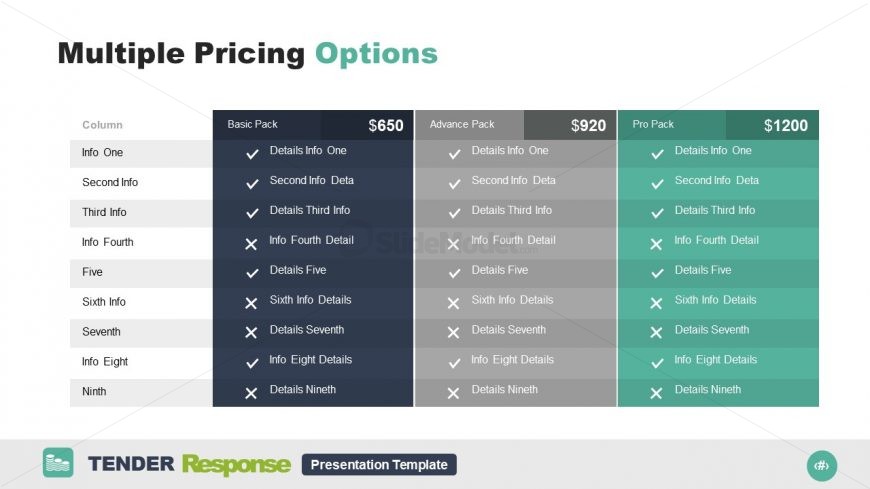Click the checkmark beside Pro Pack Info Eight Details
The image size is (870, 489).
pyautogui.click(x=657, y=363)
